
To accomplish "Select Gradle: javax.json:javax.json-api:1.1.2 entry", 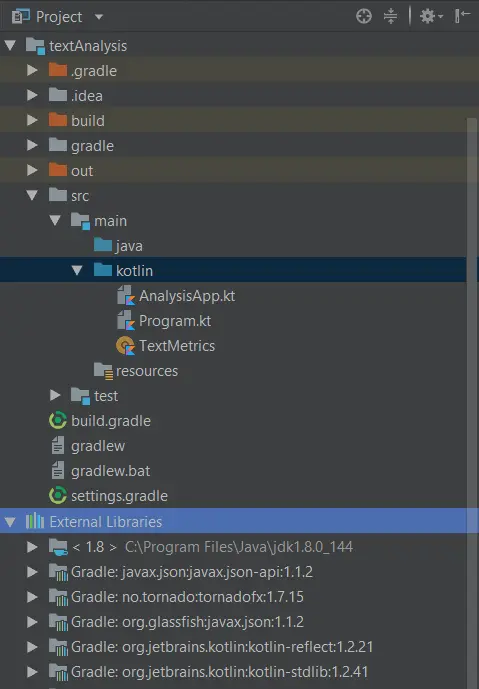I will 192,572.
